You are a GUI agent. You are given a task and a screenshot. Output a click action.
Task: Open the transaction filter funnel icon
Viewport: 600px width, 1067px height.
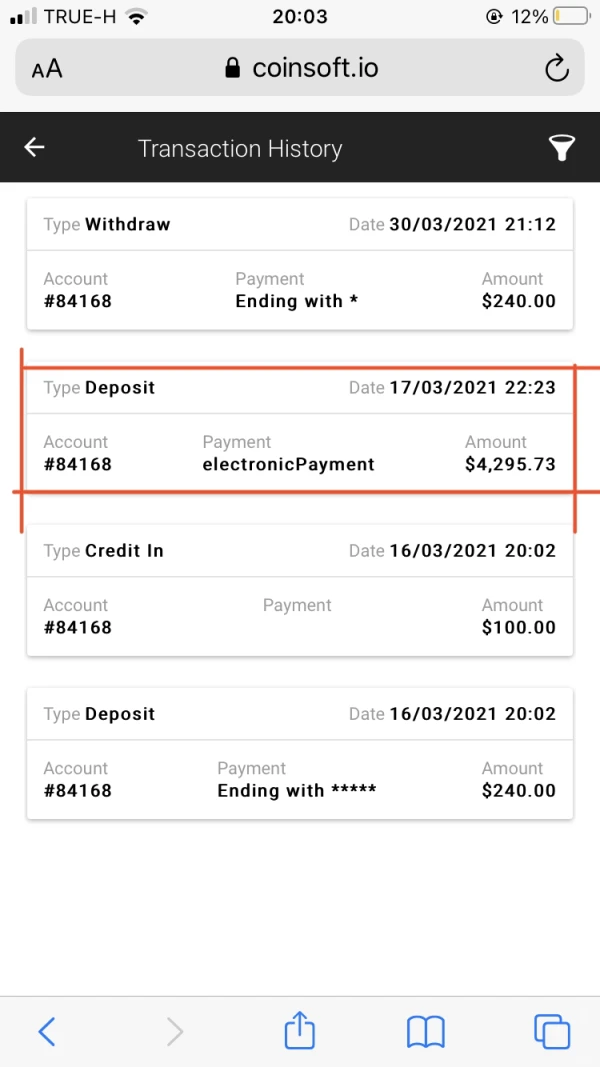point(562,149)
